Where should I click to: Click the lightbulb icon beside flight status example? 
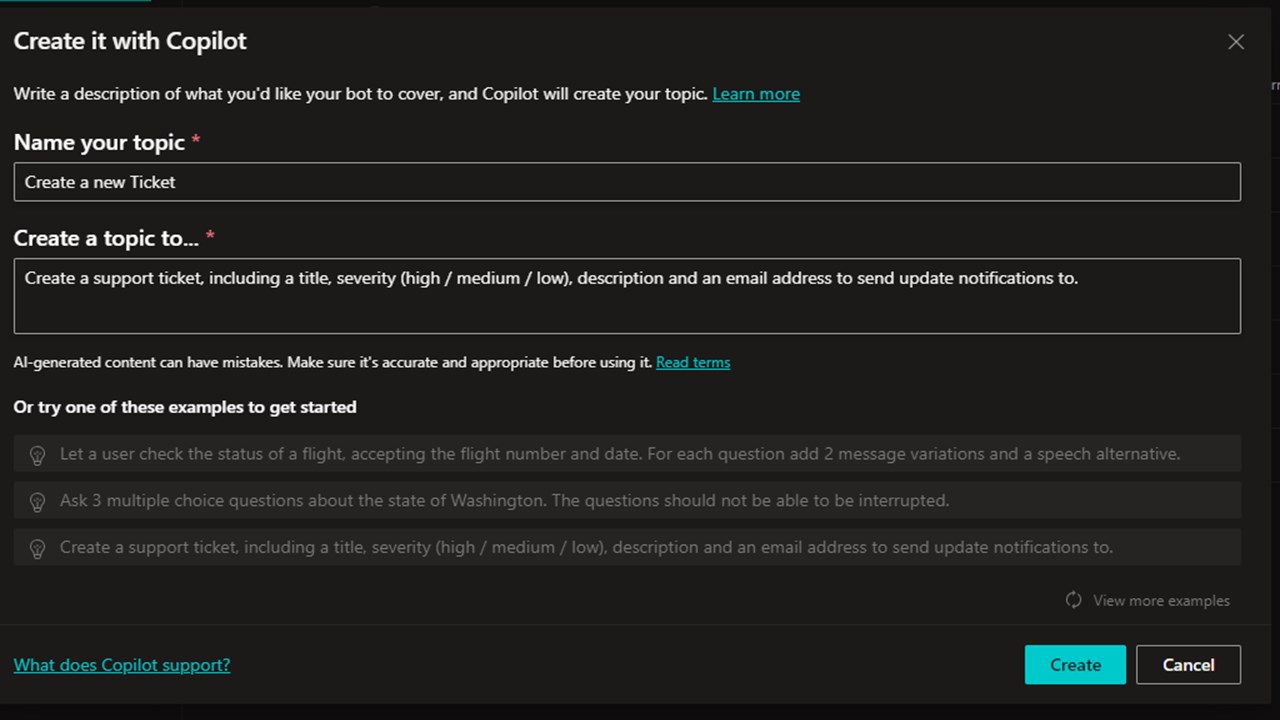coord(37,455)
